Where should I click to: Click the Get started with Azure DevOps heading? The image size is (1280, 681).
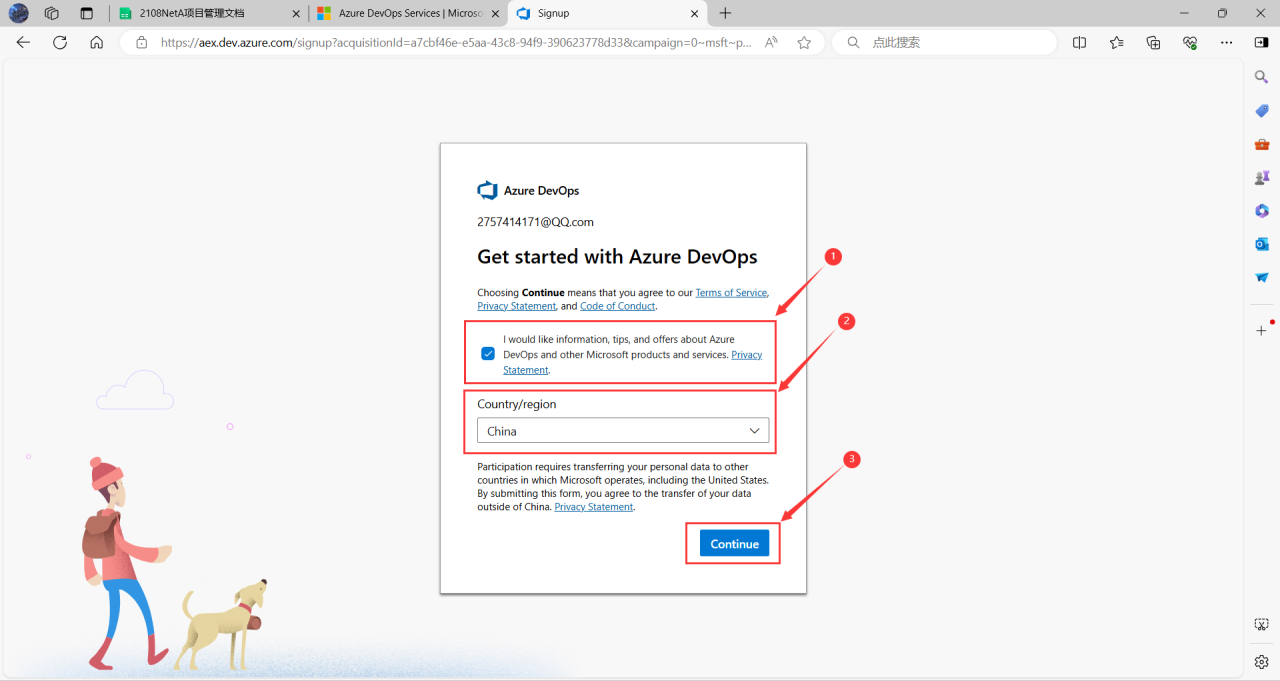617,257
